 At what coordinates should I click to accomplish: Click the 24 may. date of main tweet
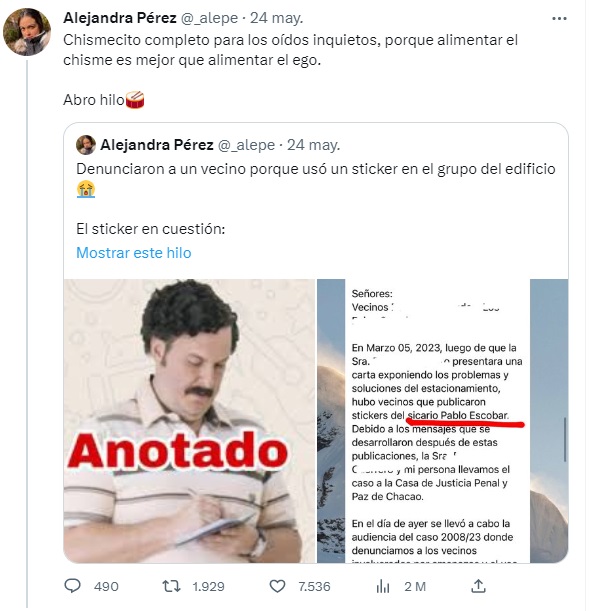(276, 18)
